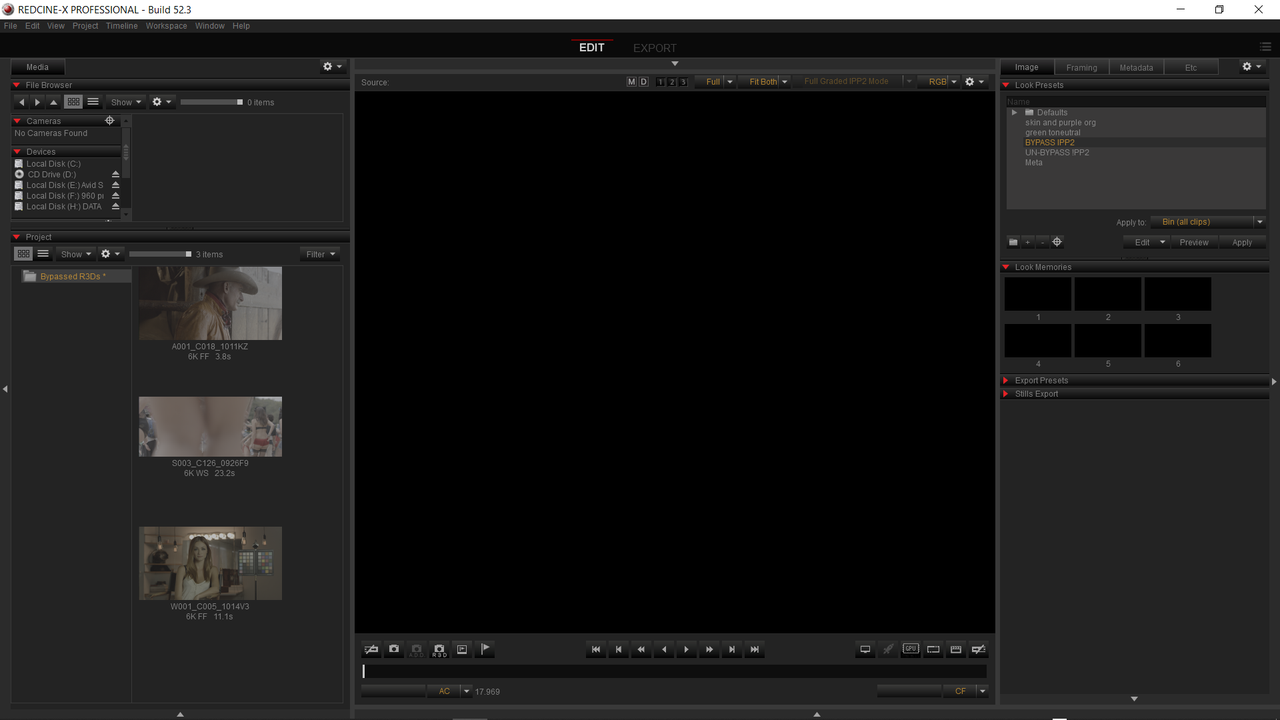Switch to the Metadata tab
Screen dimensions: 1280x720
(1136, 67)
